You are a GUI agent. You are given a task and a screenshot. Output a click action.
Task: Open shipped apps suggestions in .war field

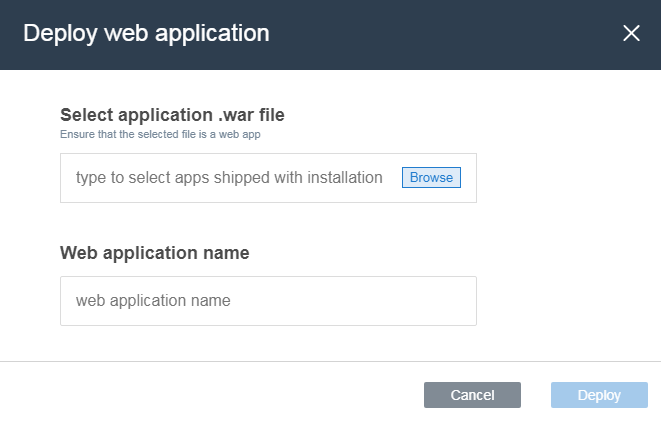pyautogui.click(x=229, y=177)
